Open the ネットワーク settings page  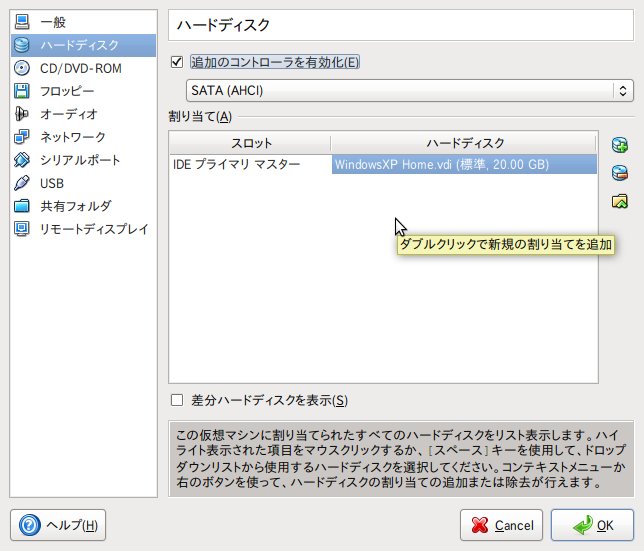(x=83, y=137)
